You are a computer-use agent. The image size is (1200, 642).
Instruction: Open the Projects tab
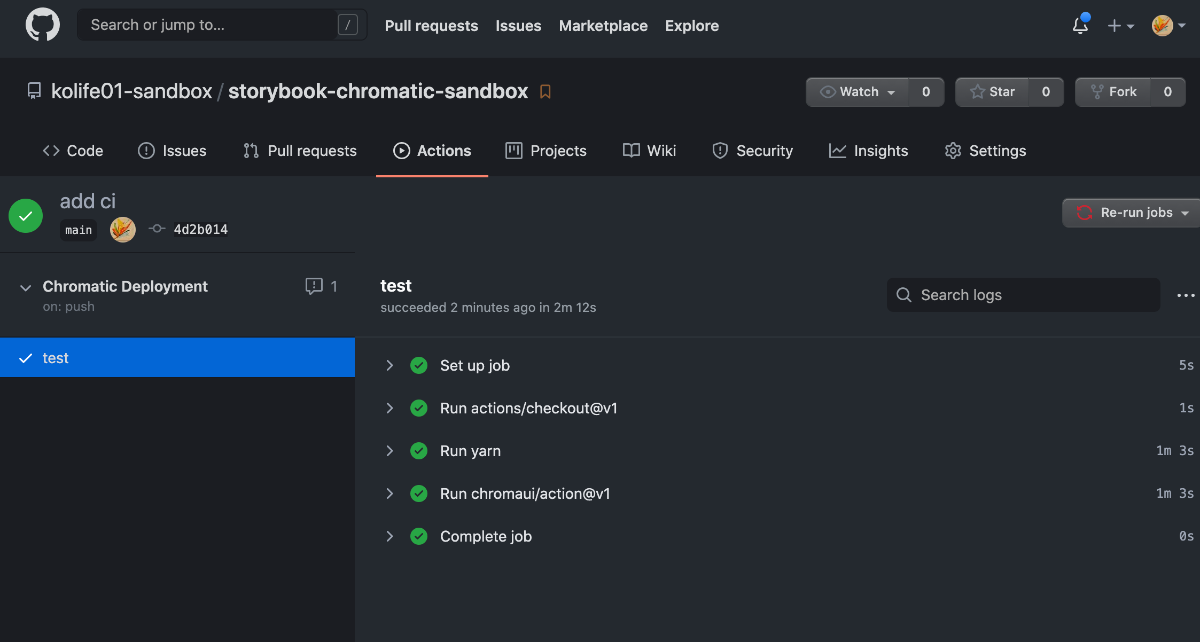[x=546, y=151]
